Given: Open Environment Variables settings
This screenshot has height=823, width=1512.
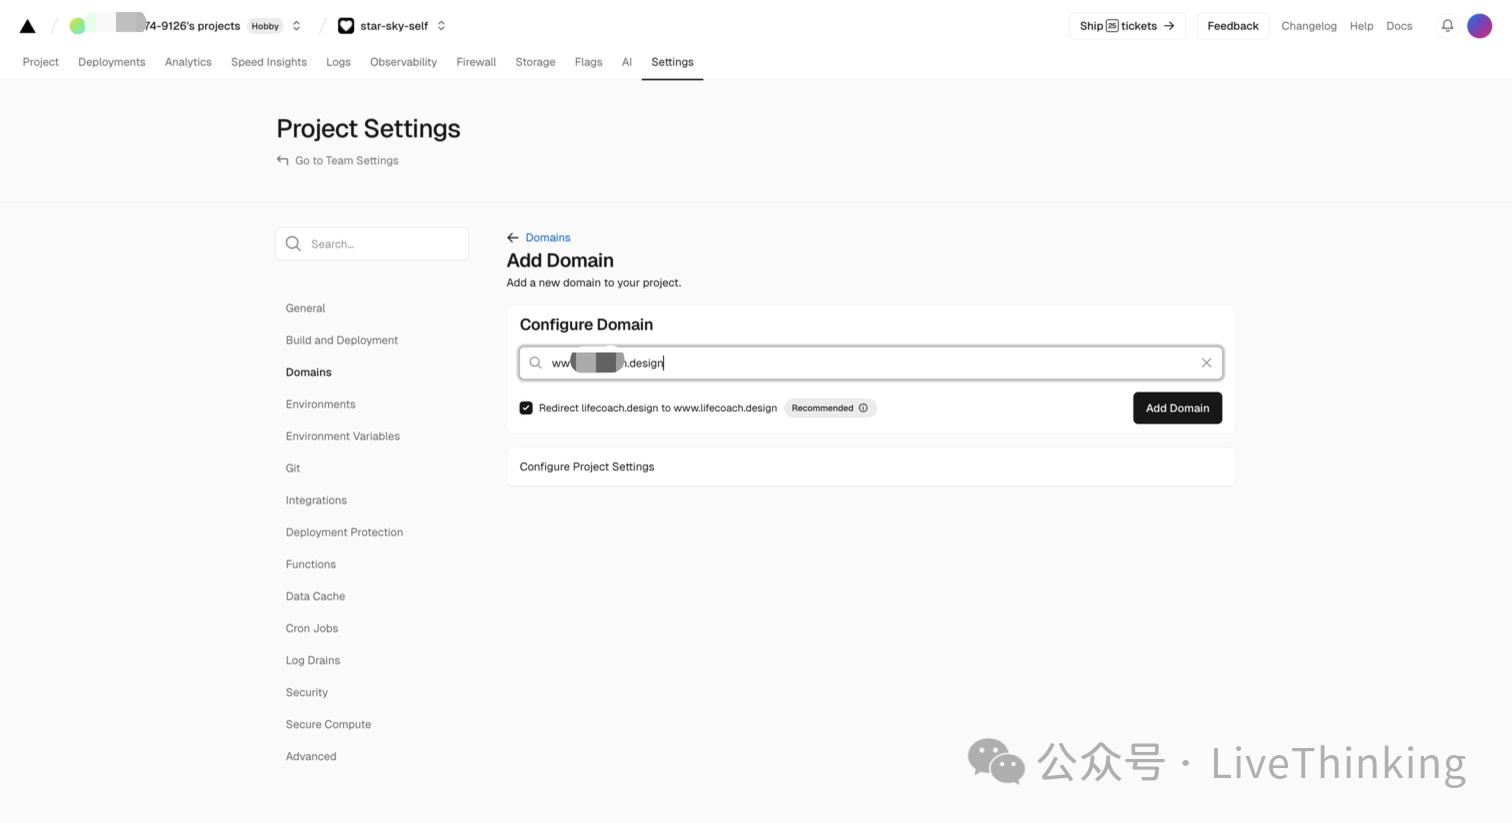Looking at the screenshot, I should (x=342, y=436).
